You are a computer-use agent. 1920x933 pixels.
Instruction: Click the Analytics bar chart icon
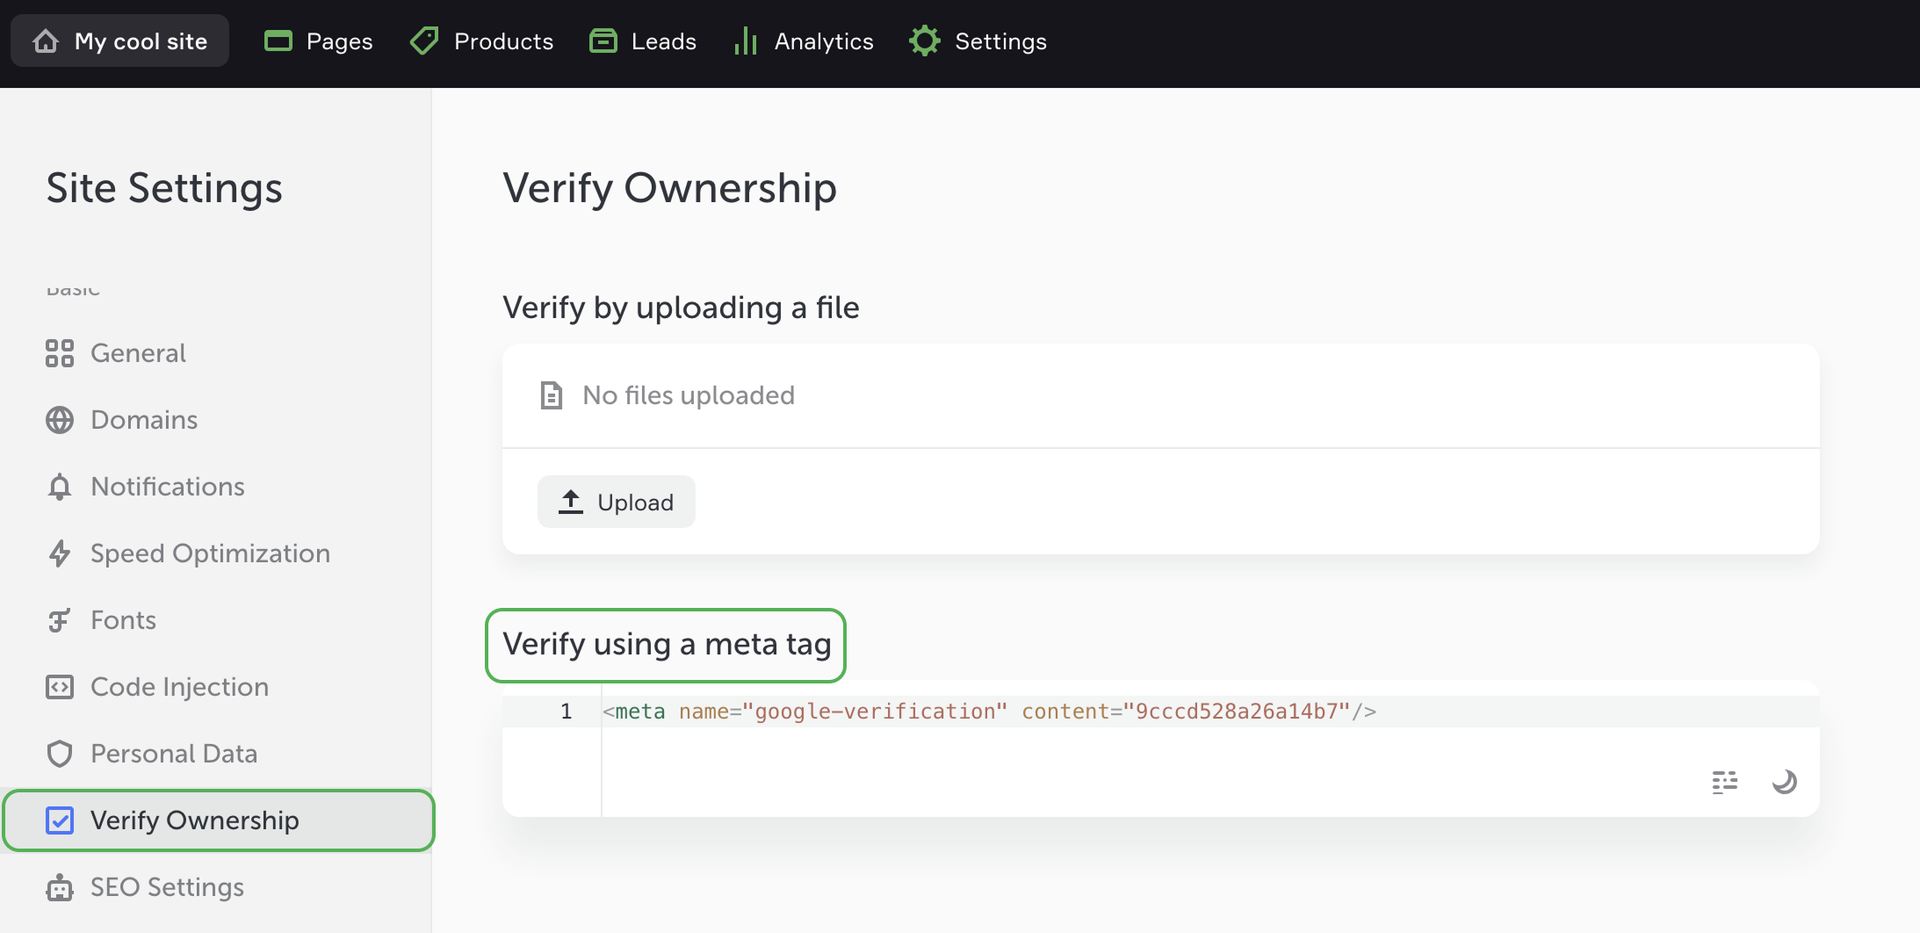pos(745,41)
